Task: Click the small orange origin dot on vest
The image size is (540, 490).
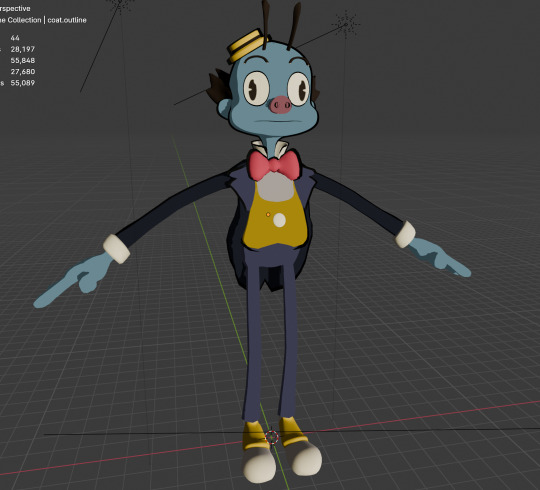Action: click(268, 215)
